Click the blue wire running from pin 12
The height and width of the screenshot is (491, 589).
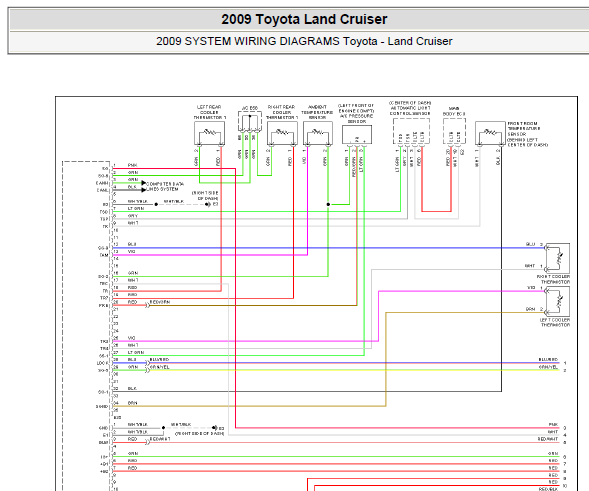click(329, 248)
